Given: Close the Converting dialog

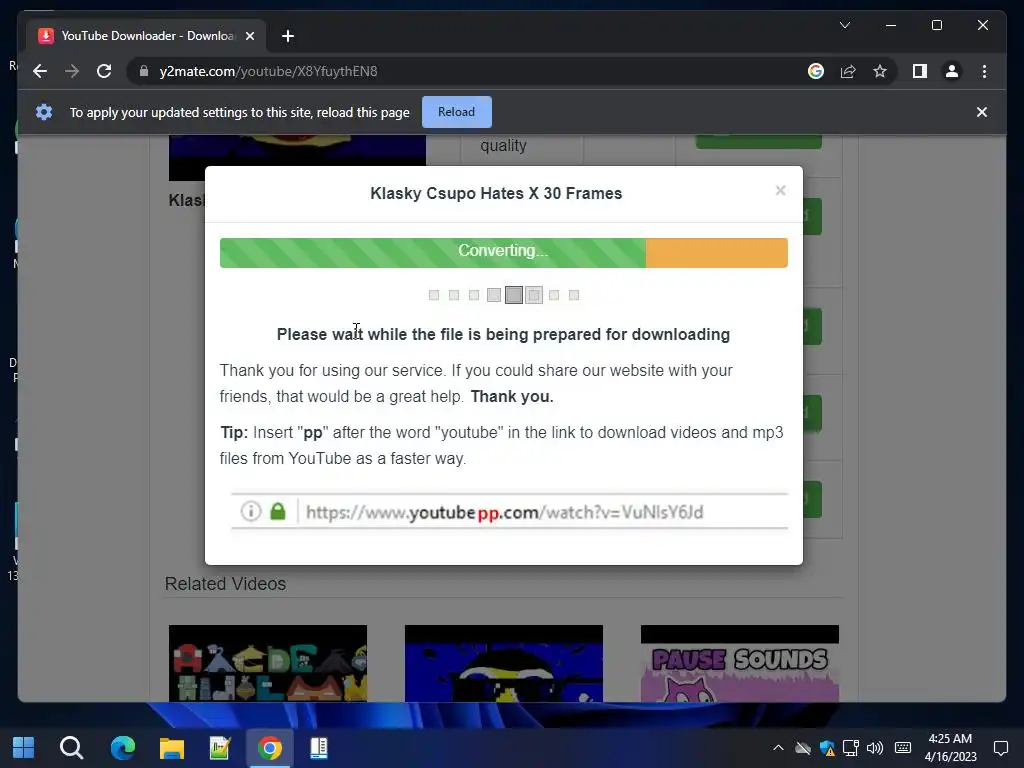Looking at the screenshot, I should pos(780,190).
